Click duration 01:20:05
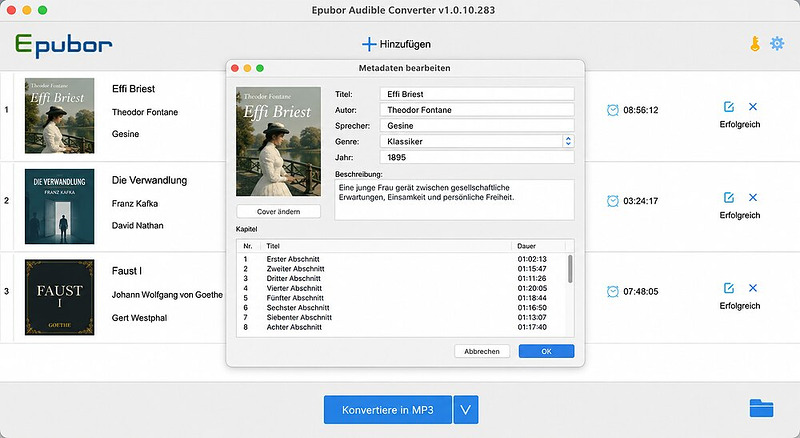The image size is (800, 438). tap(532, 288)
